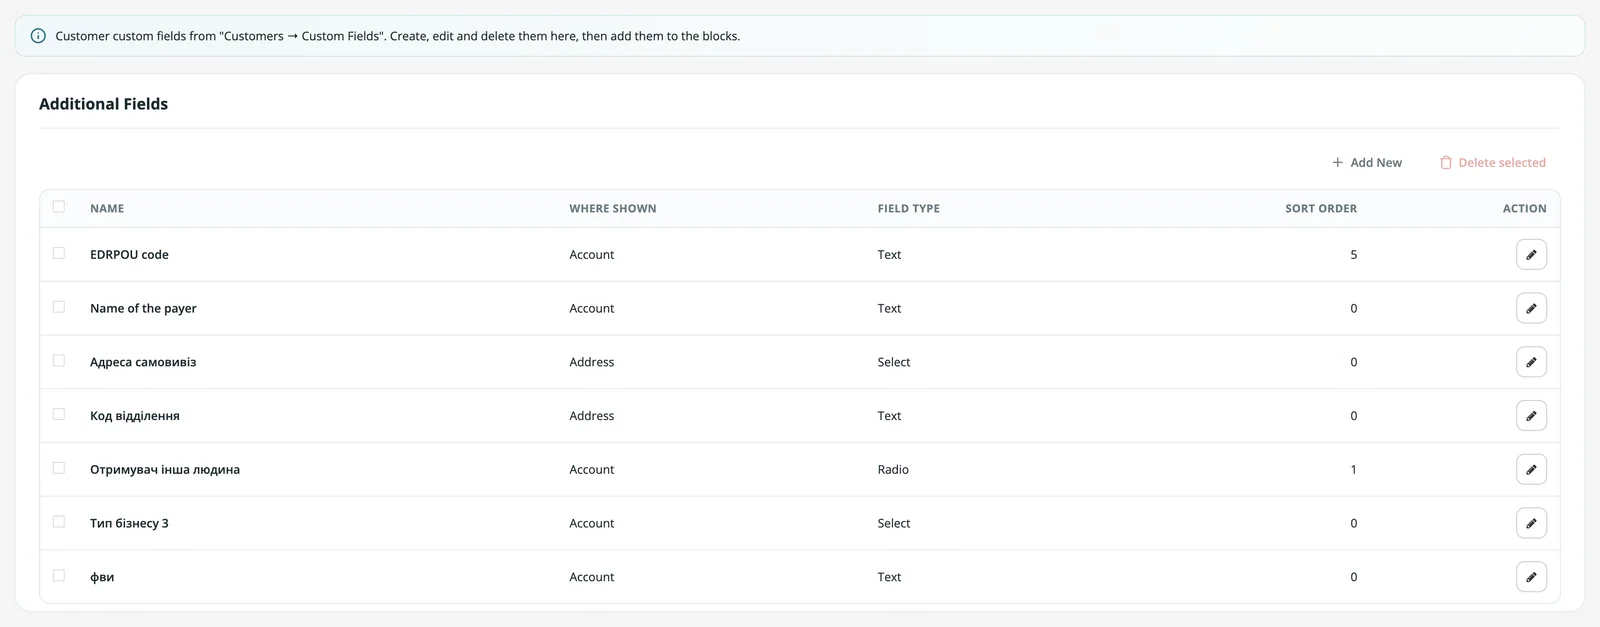Click Address cell in Код відділення row
This screenshot has height=627, width=1600.
(x=592, y=416)
